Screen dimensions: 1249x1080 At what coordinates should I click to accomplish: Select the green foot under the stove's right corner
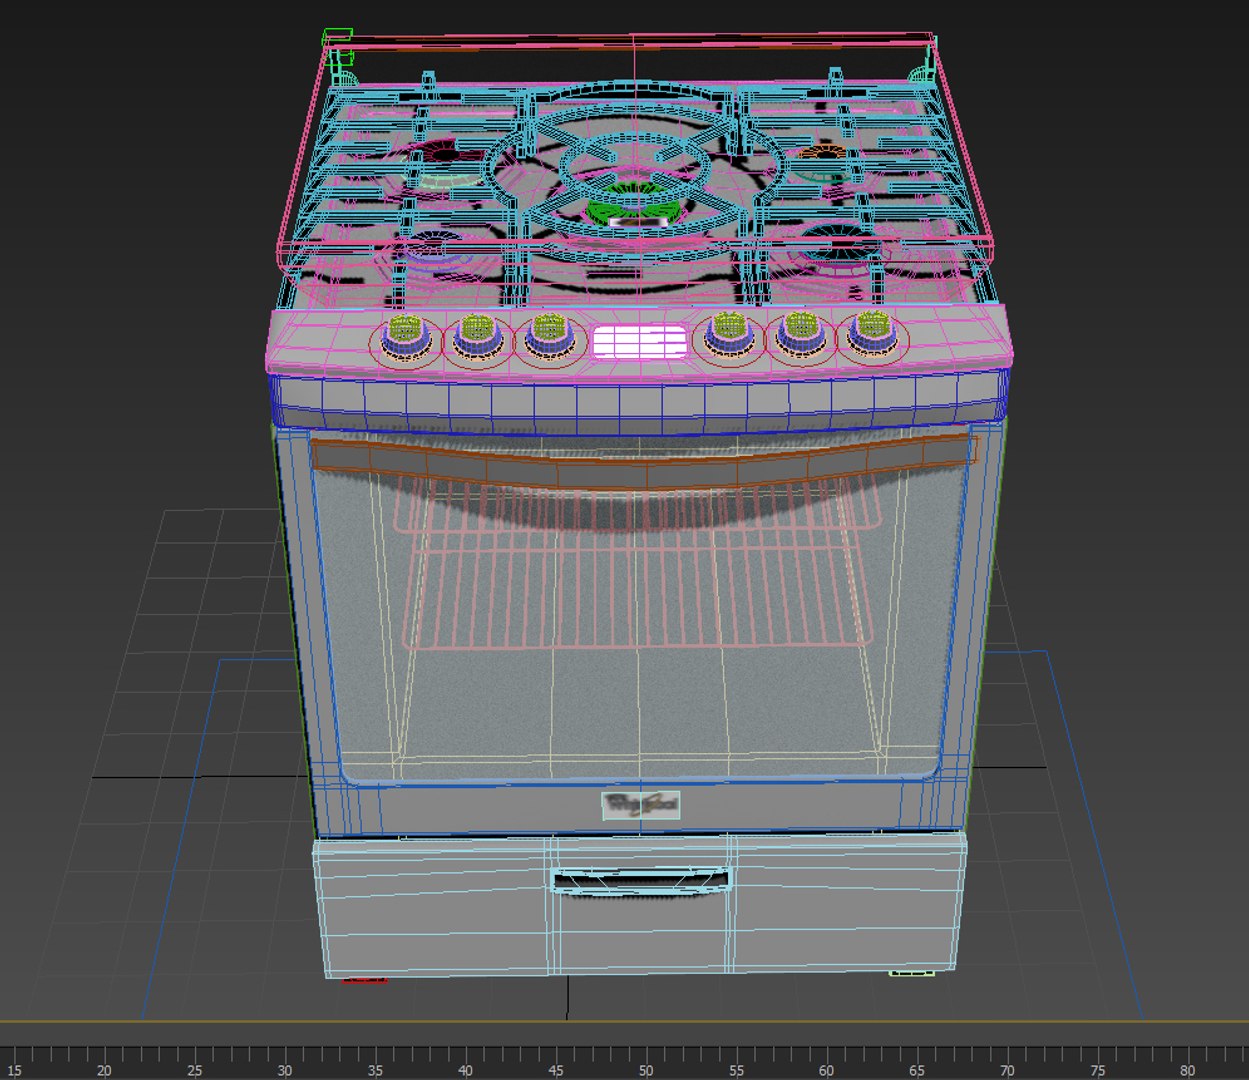click(x=912, y=972)
